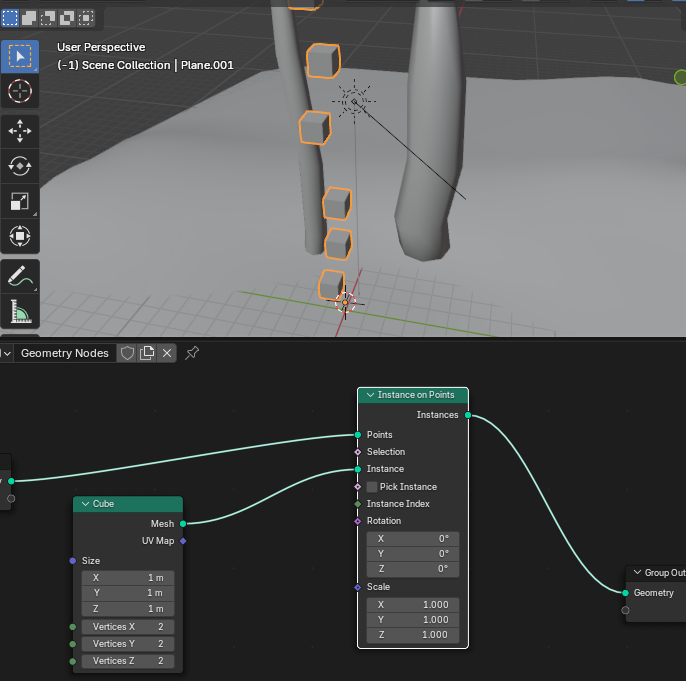Edit Cube Size X field
This screenshot has width=686, height=681.
click(128, 578)
